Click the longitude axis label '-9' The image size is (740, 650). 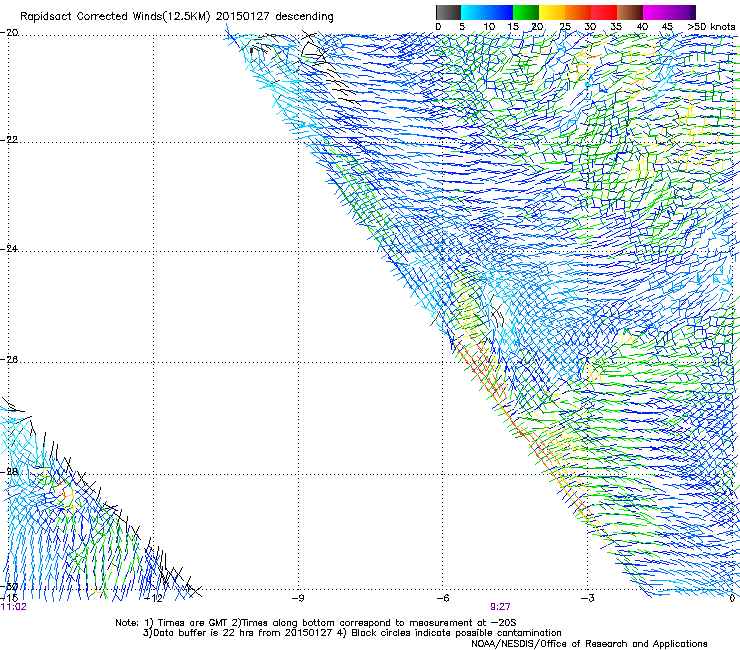(298, 598)
